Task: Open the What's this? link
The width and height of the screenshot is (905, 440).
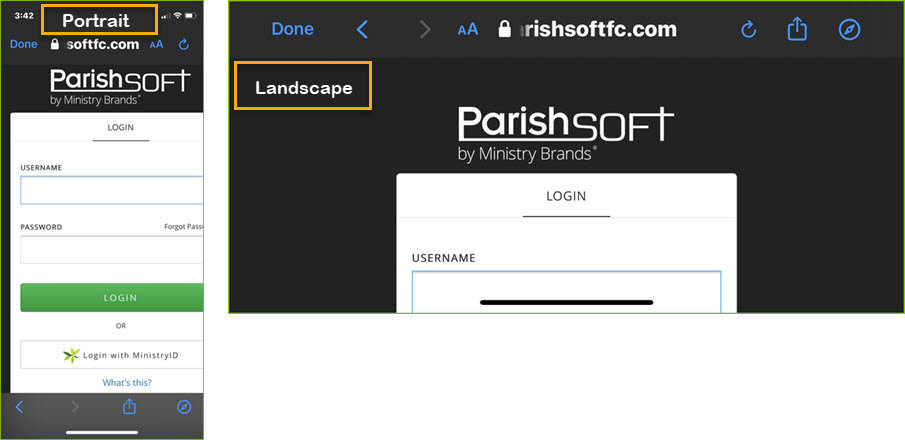Action: [x=127, y=382]
